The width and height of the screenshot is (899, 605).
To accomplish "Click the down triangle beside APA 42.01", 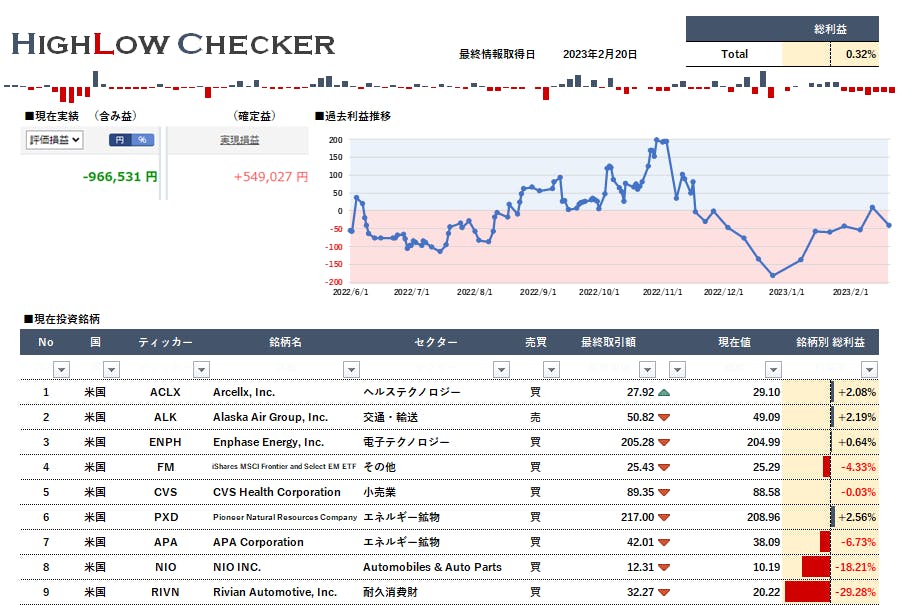I will tap(664, 542).
